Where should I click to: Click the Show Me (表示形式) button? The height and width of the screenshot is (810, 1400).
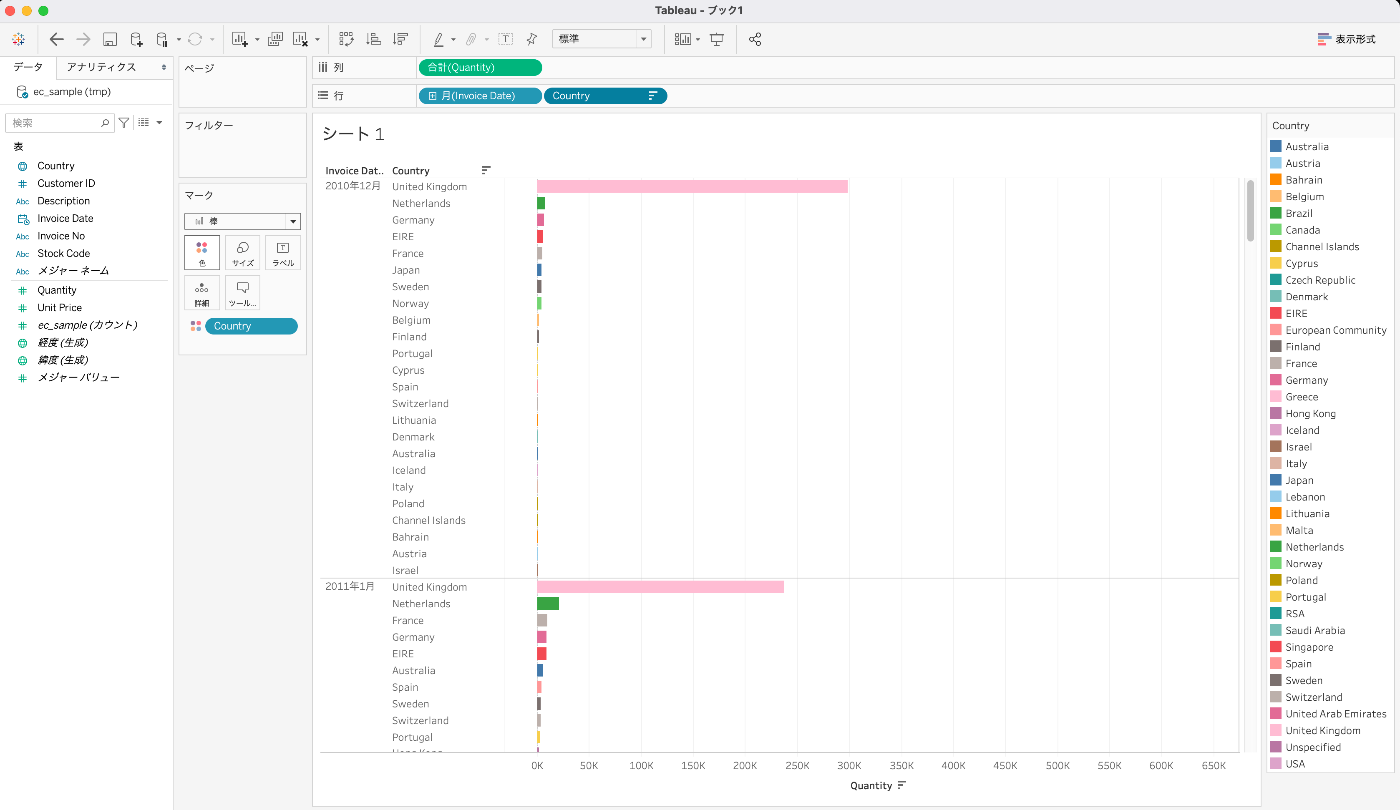(1346, 39)
